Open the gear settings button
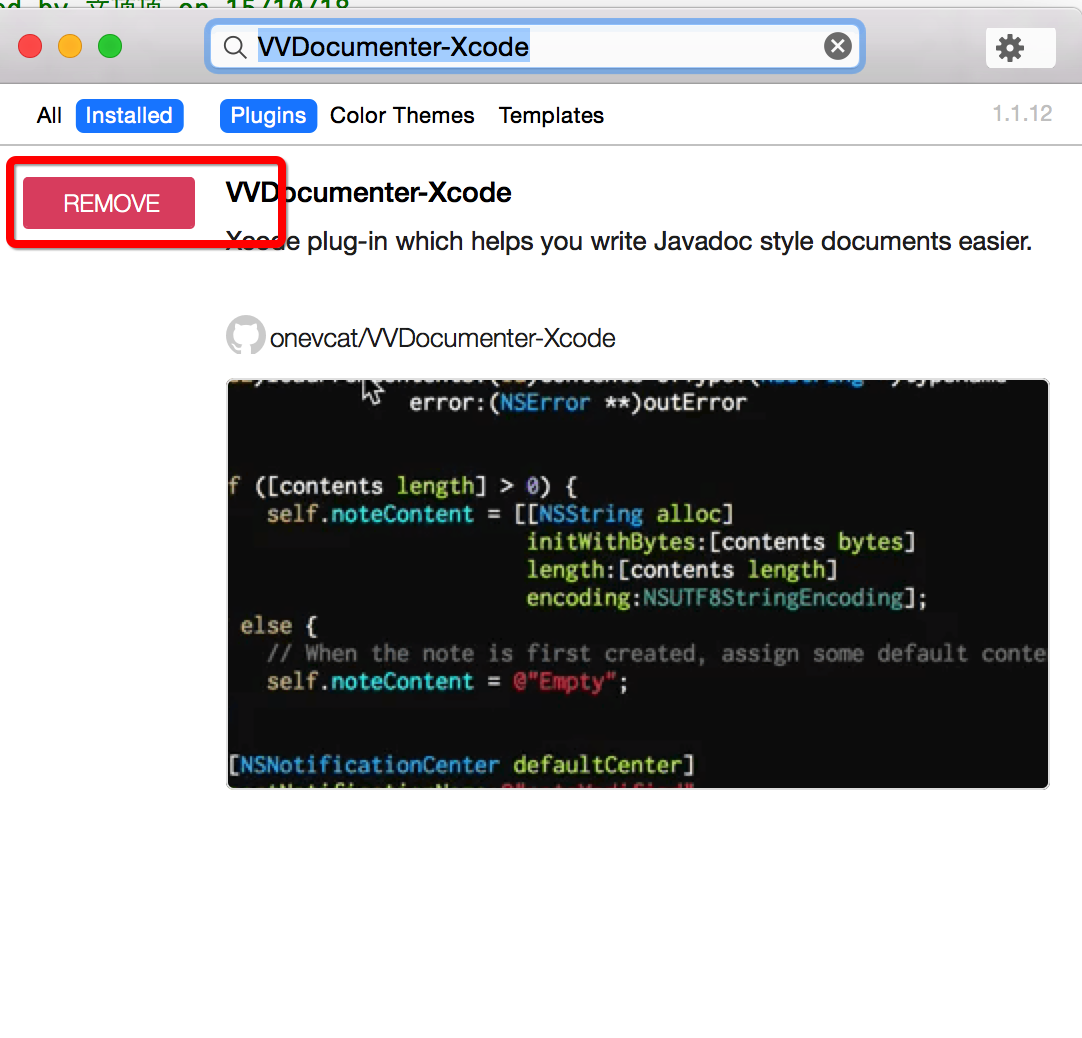Viewport: 1082px width, 1038px height. pyautogui.click(x=1011, y=47)
